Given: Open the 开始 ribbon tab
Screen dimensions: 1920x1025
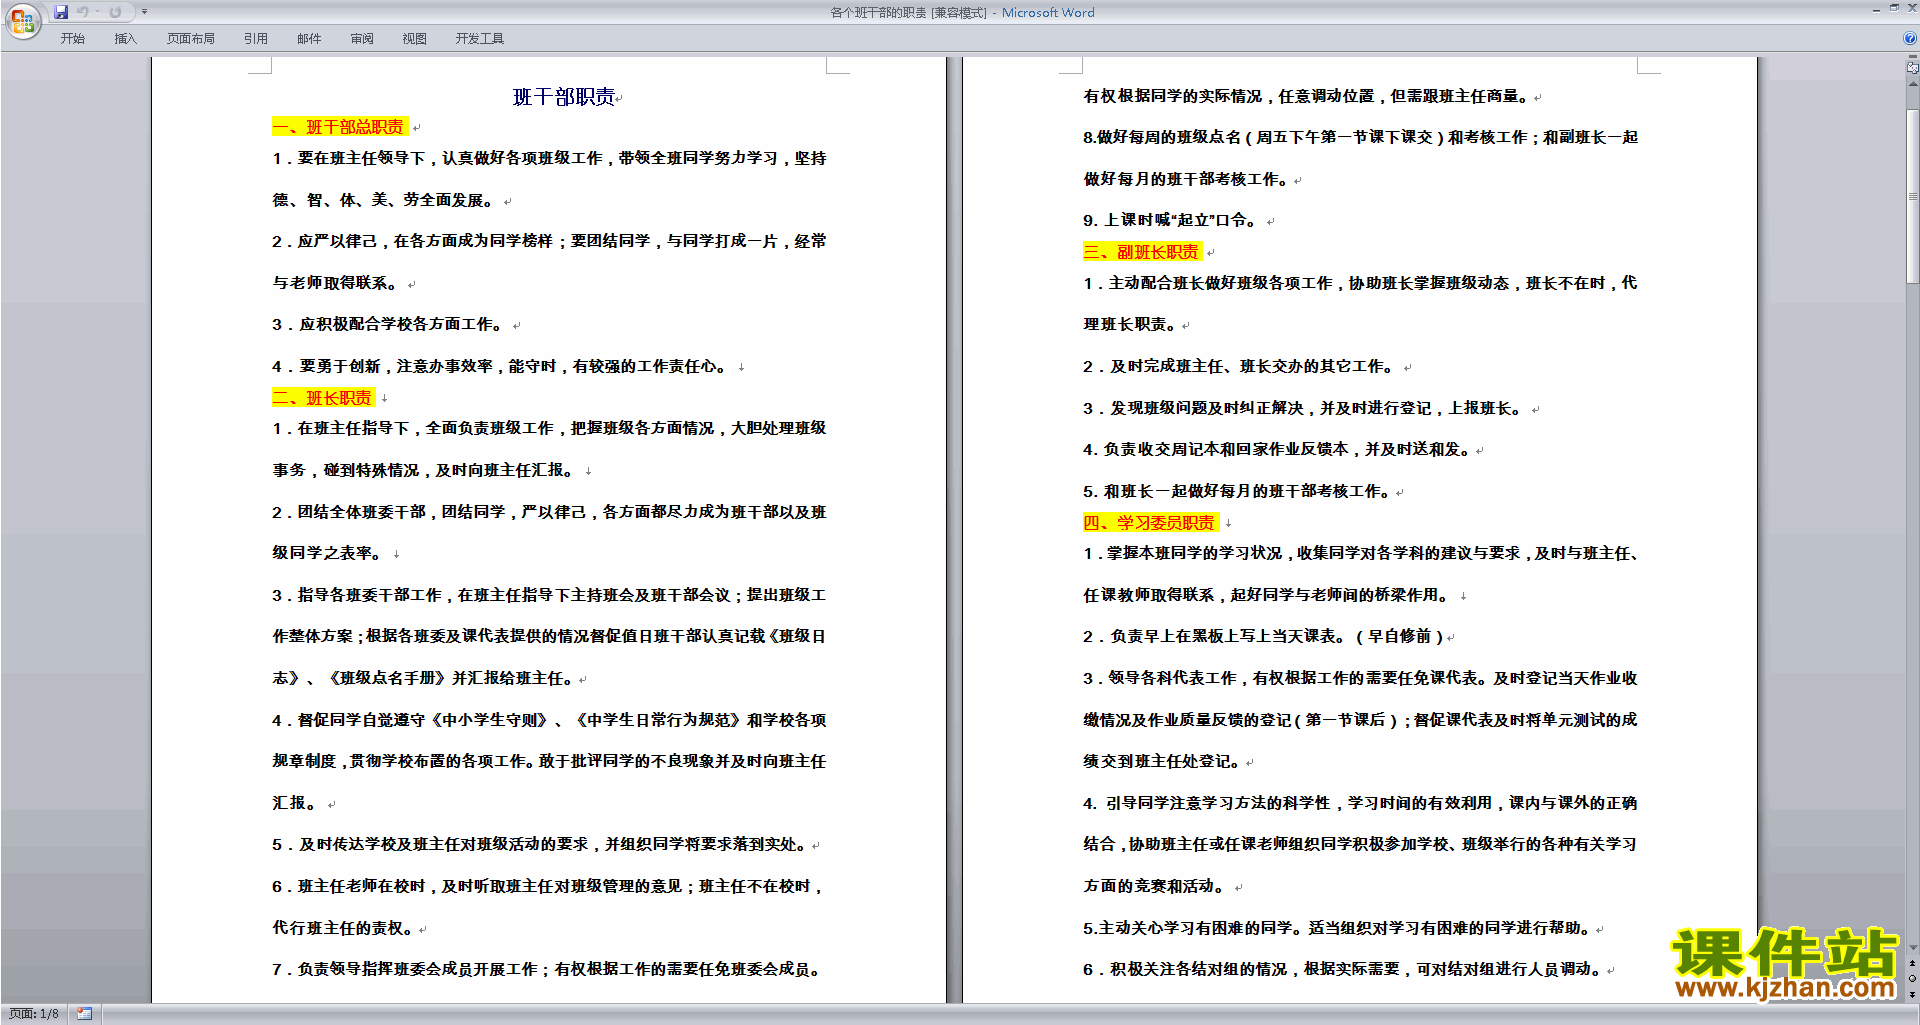Looking at the screenshot, I should (72, 39).
